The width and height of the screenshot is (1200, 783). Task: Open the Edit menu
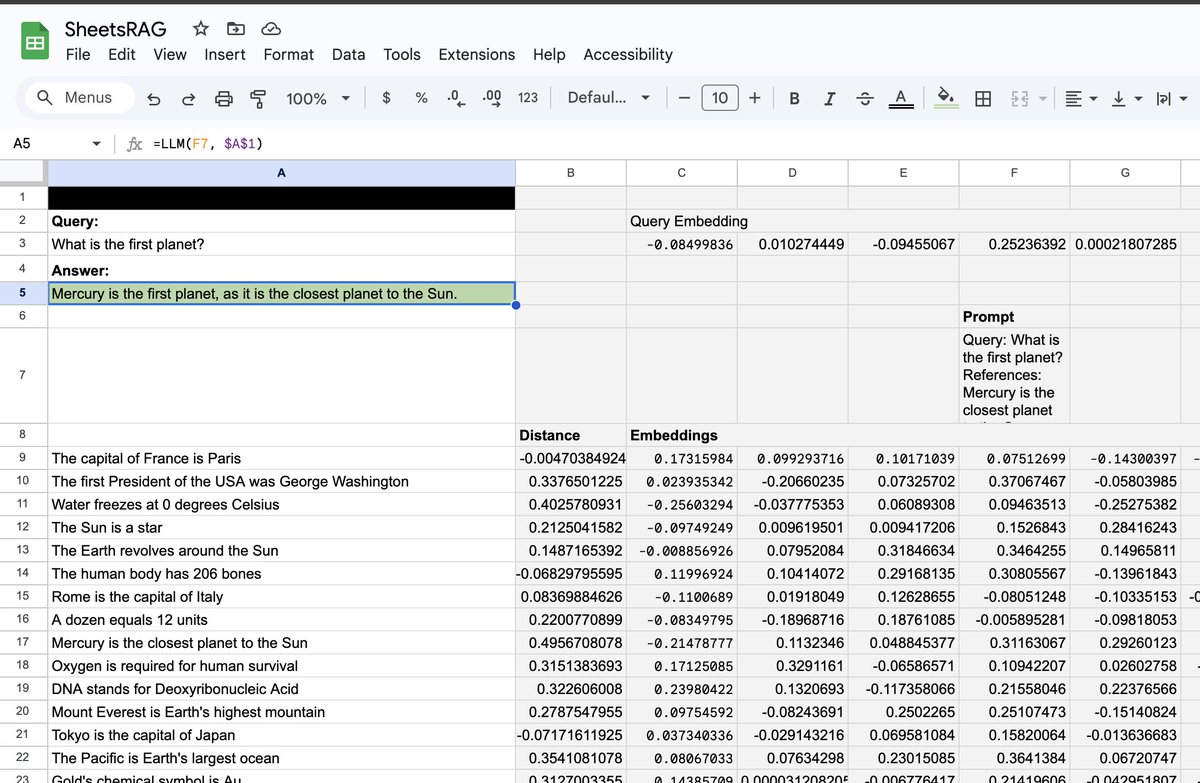[122, 55]
